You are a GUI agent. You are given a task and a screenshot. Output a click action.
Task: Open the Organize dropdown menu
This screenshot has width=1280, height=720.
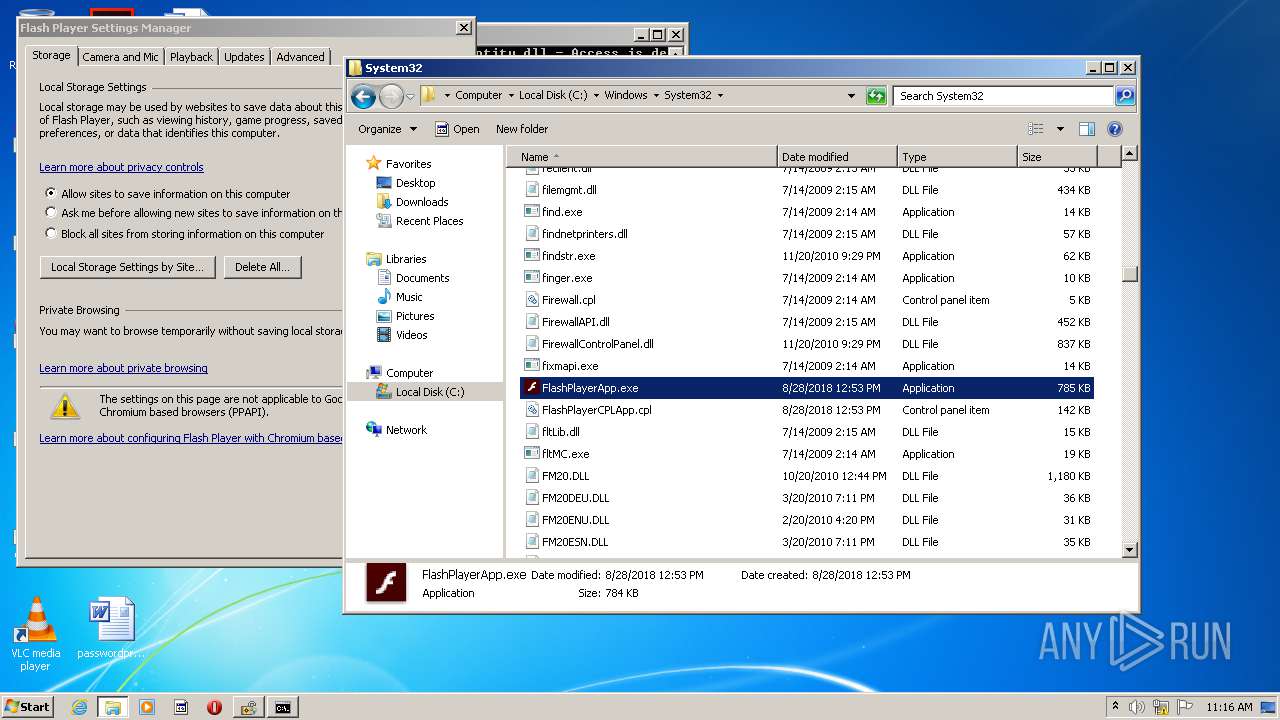pos(387,129)
